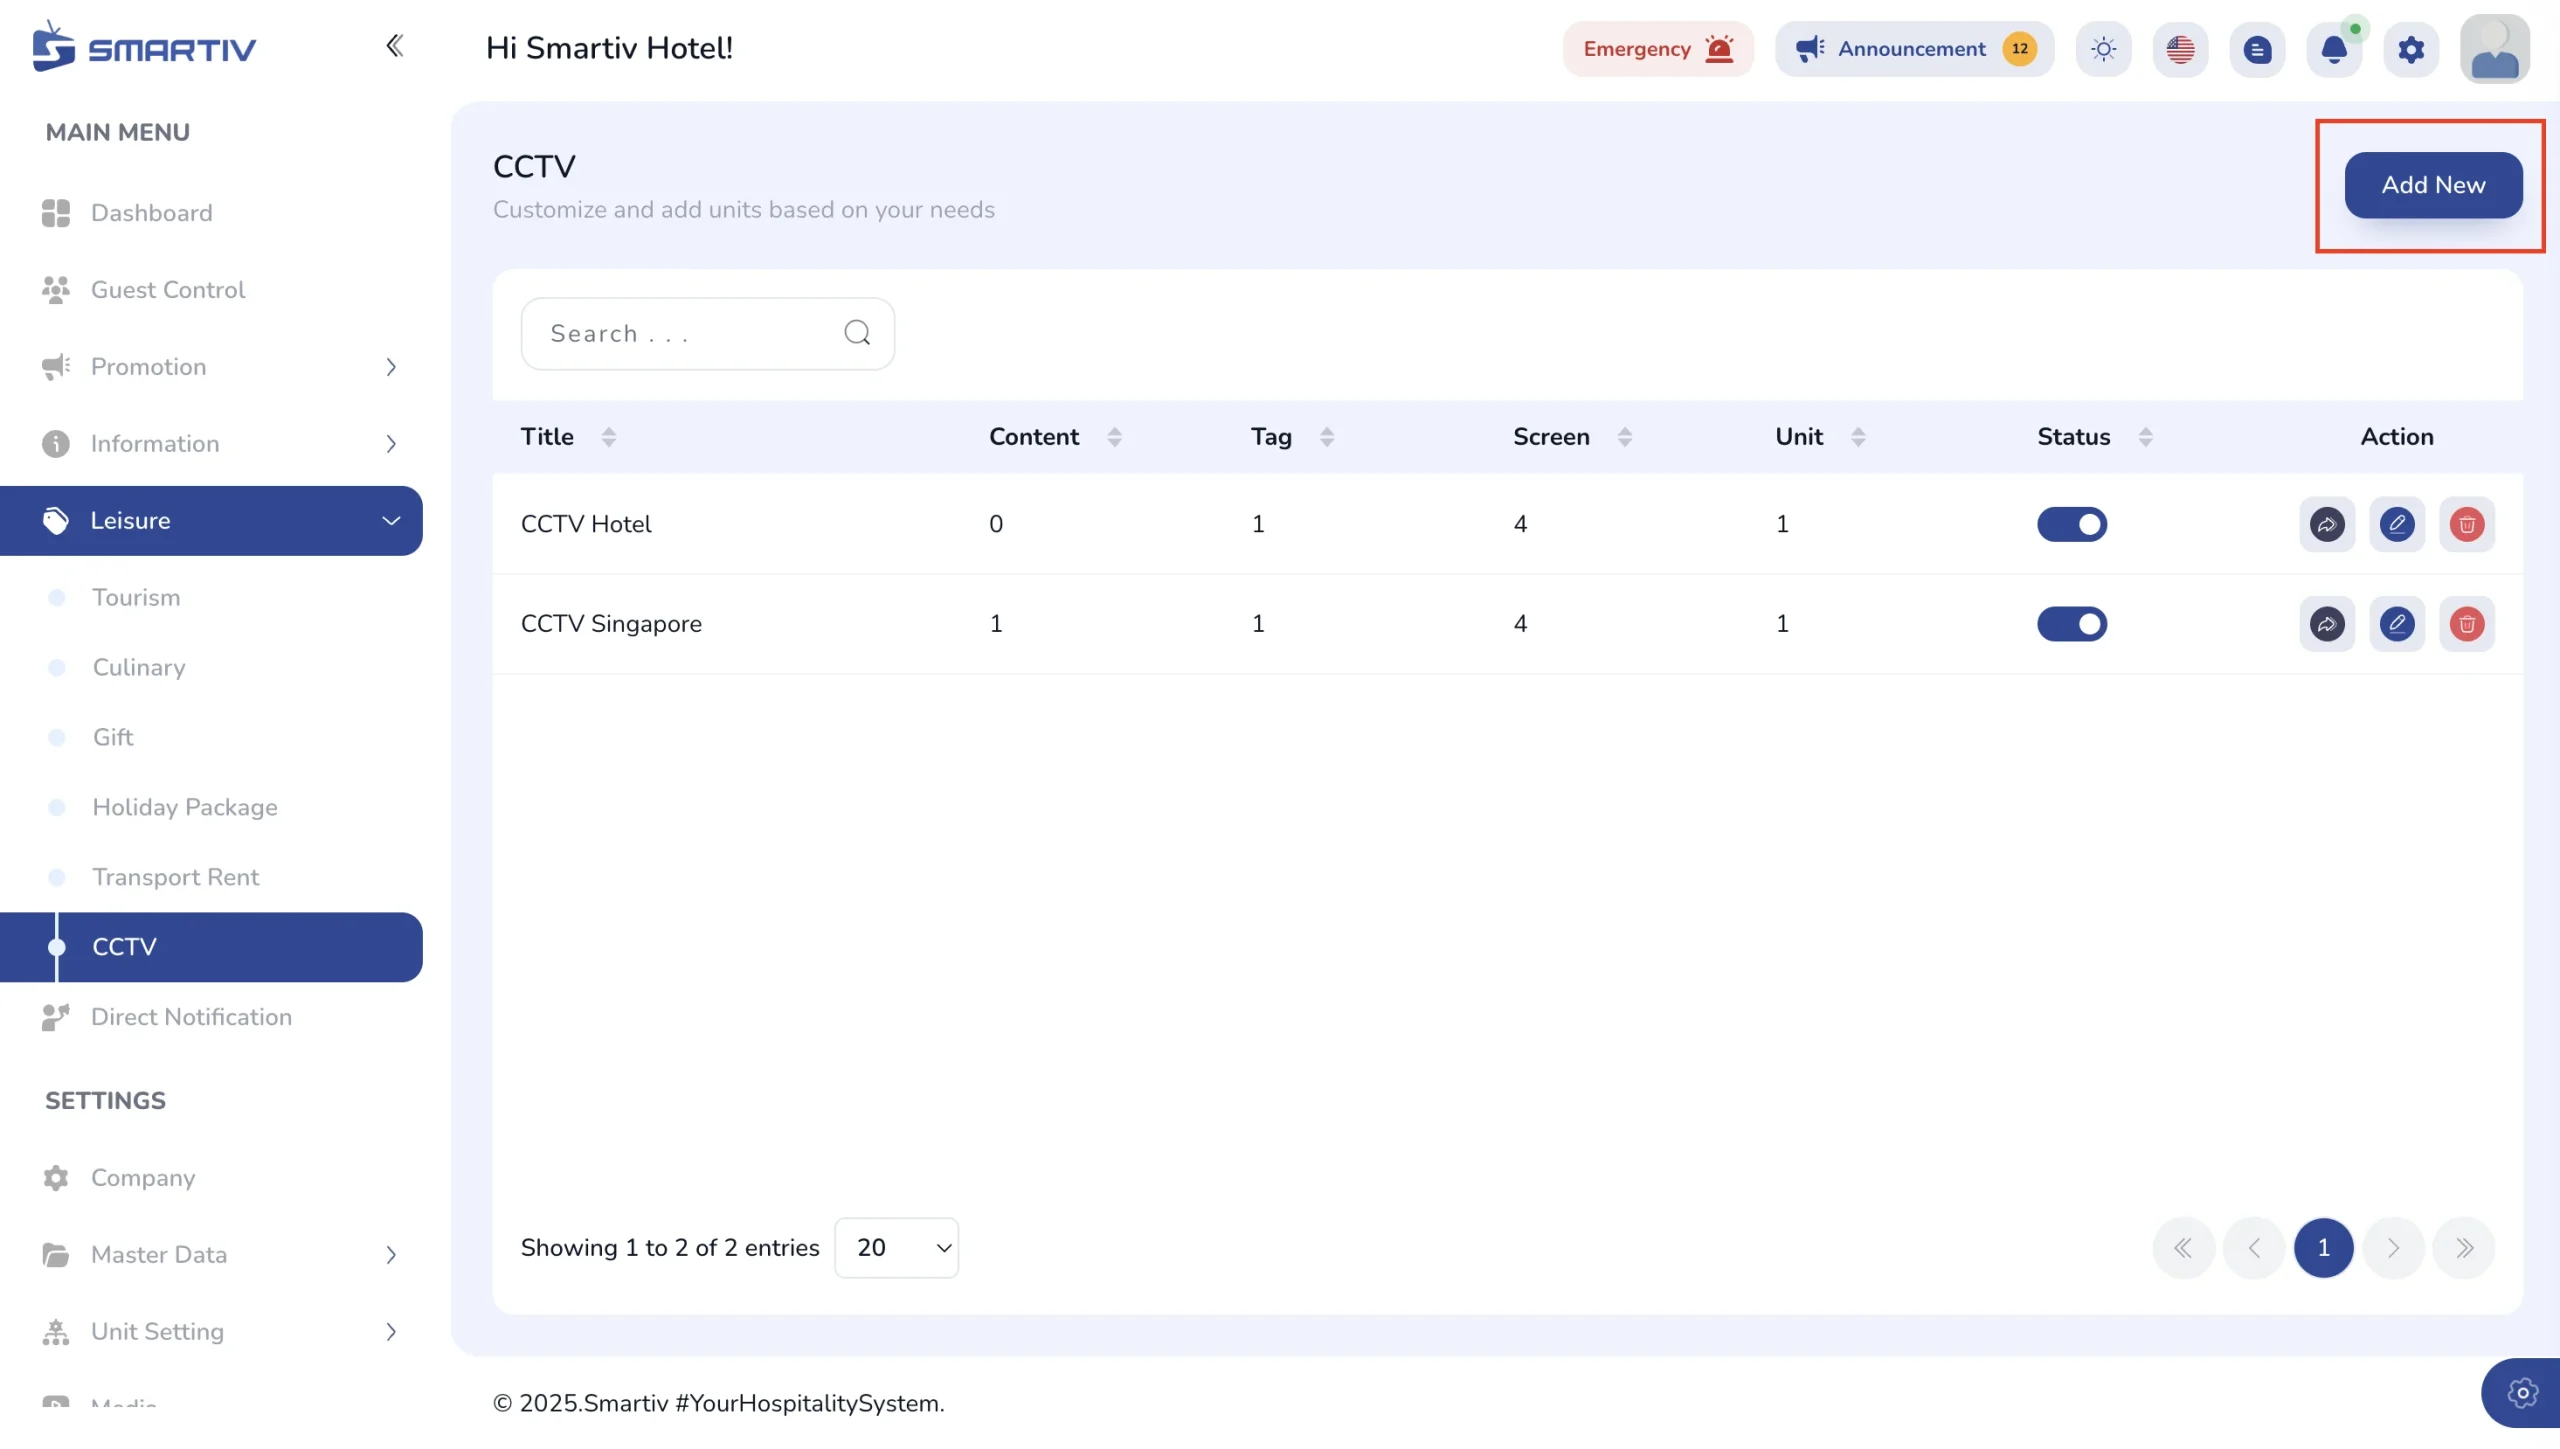Edit the CCTV Singapore entry
The width and height of the screenshot is (2560, 1449).
[x=2397, y=624]
